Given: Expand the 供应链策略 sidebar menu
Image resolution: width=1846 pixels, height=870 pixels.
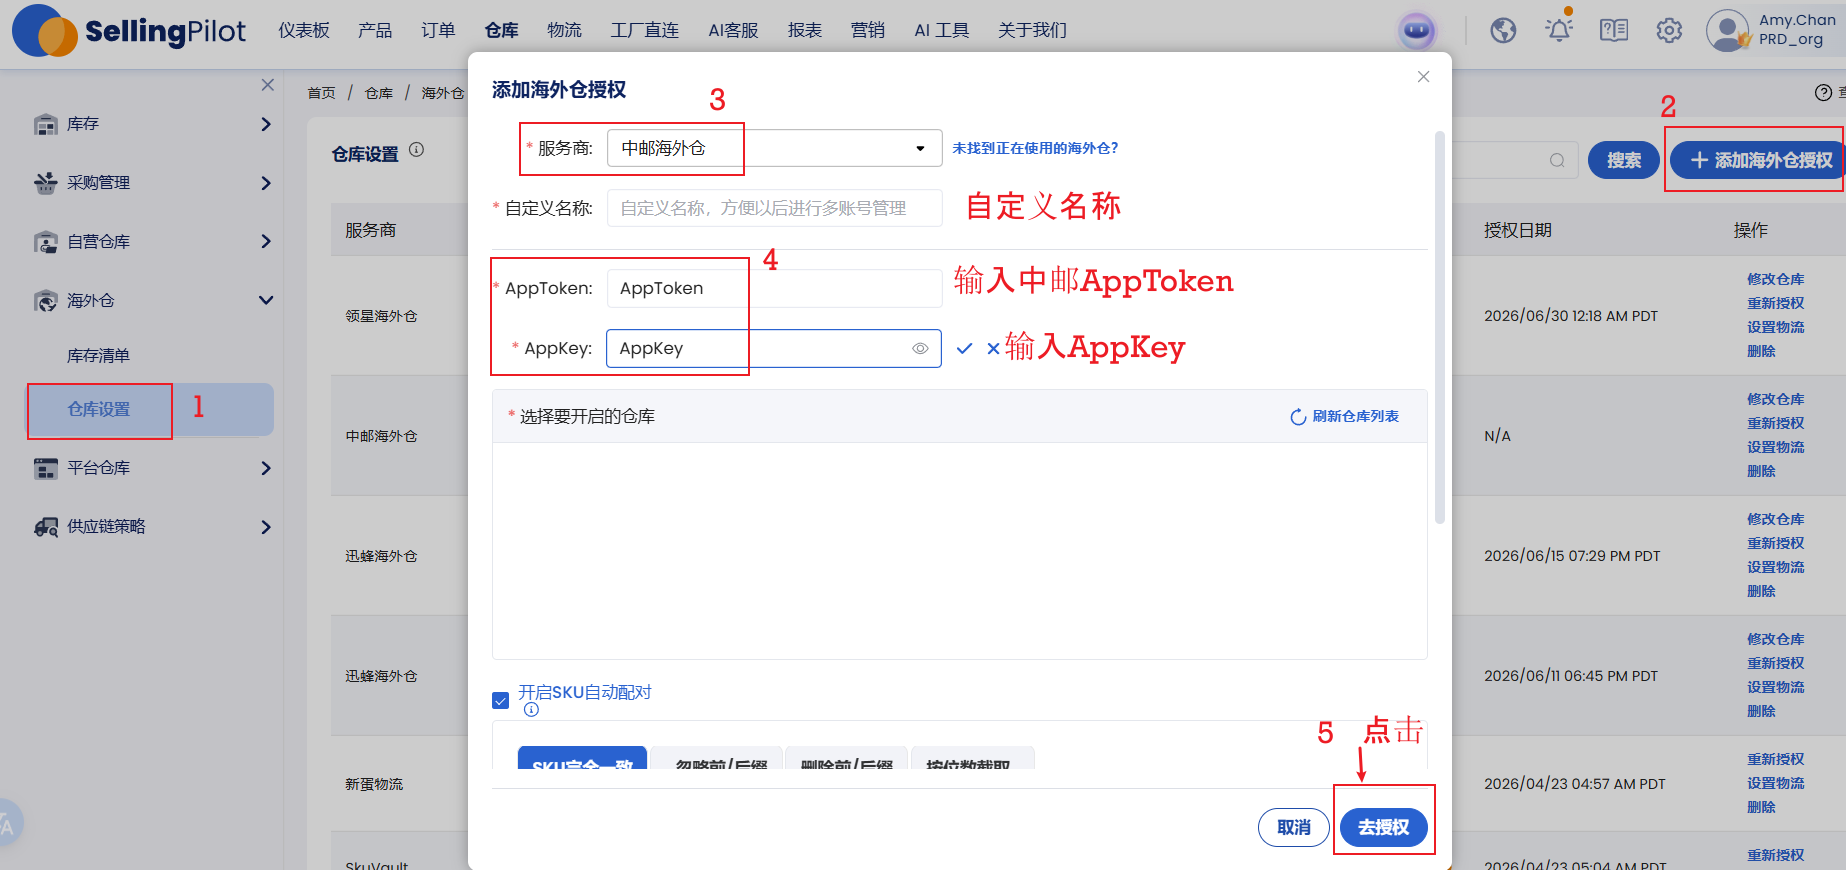Looking at the screenshot, I should point(266,527).
